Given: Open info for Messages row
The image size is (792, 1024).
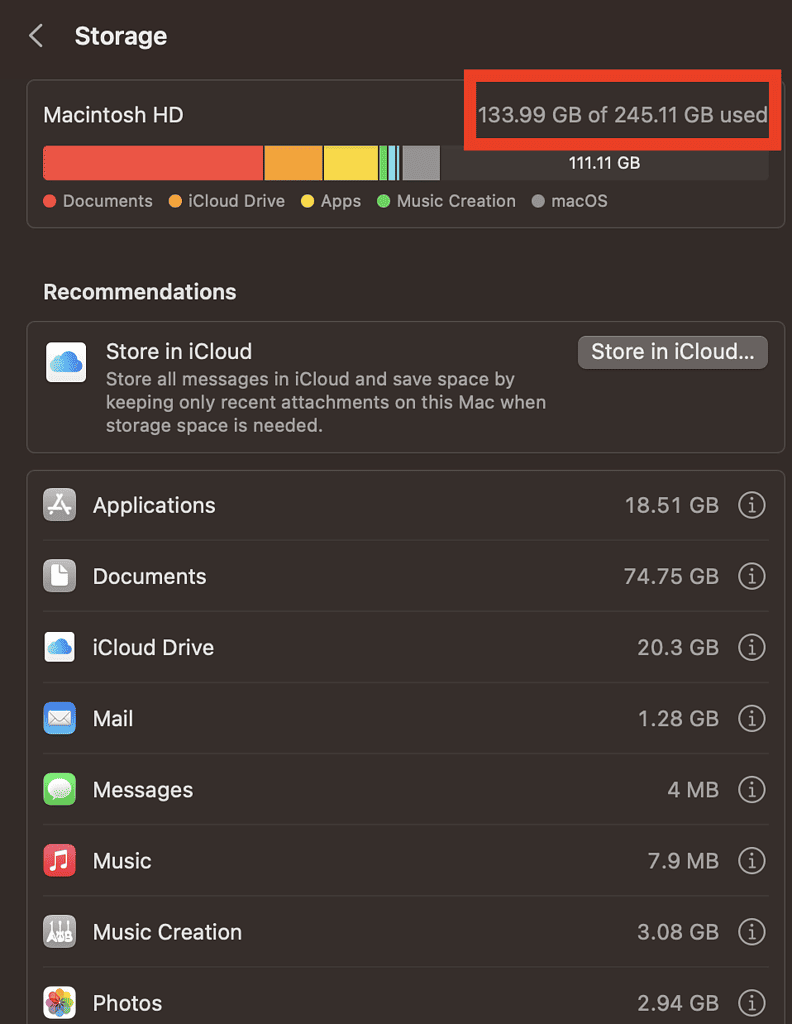Looking at the screenshot, I should point(751,790).
